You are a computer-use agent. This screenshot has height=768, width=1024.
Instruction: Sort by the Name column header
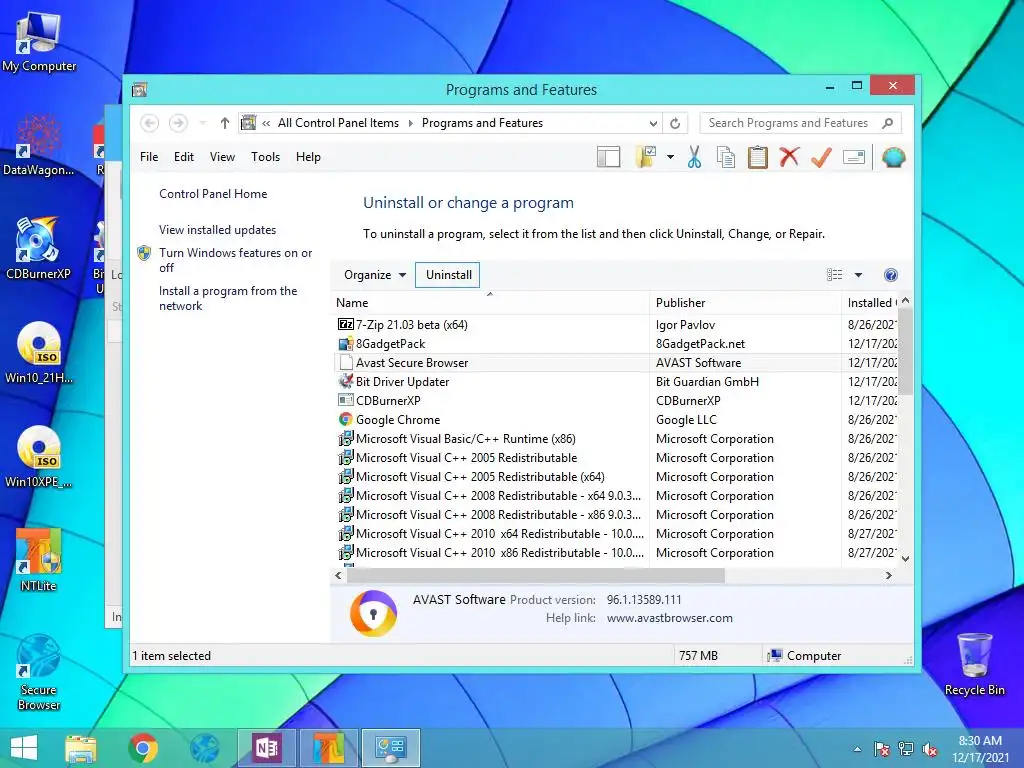point(490,303)
